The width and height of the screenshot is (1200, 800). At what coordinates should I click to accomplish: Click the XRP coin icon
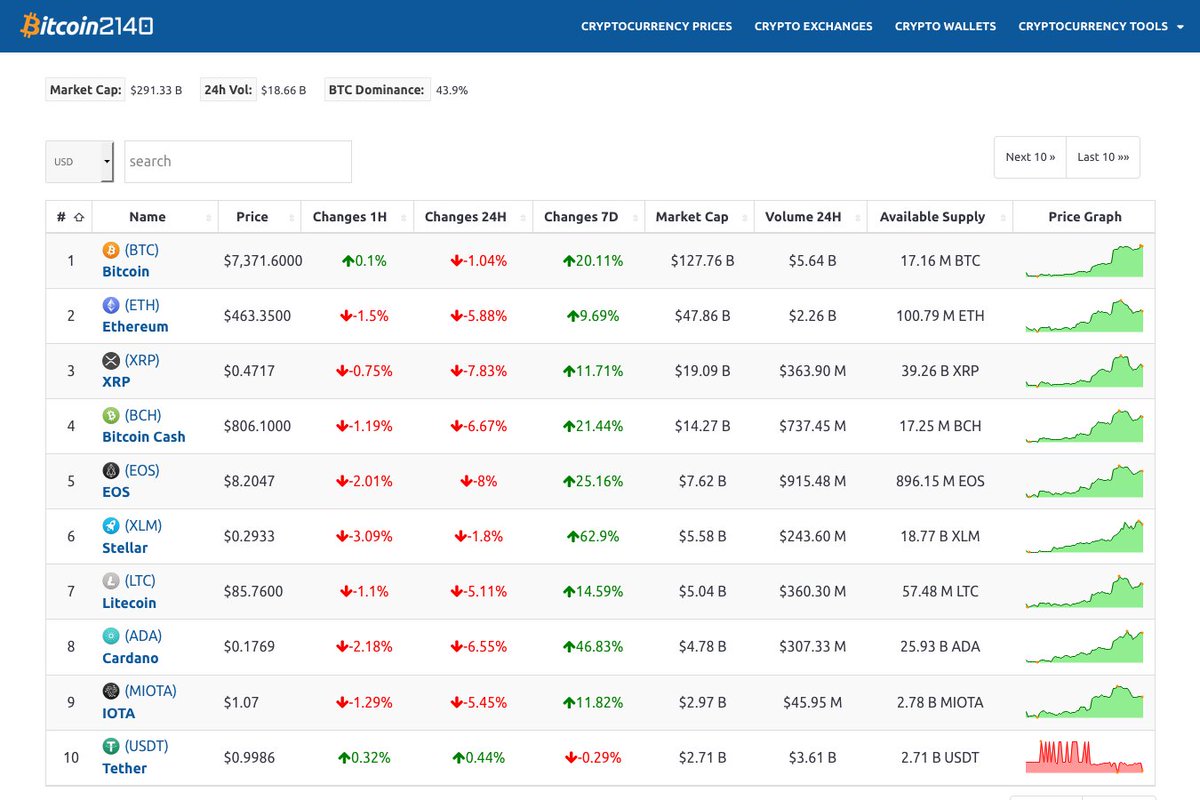[x=111, y=360]
